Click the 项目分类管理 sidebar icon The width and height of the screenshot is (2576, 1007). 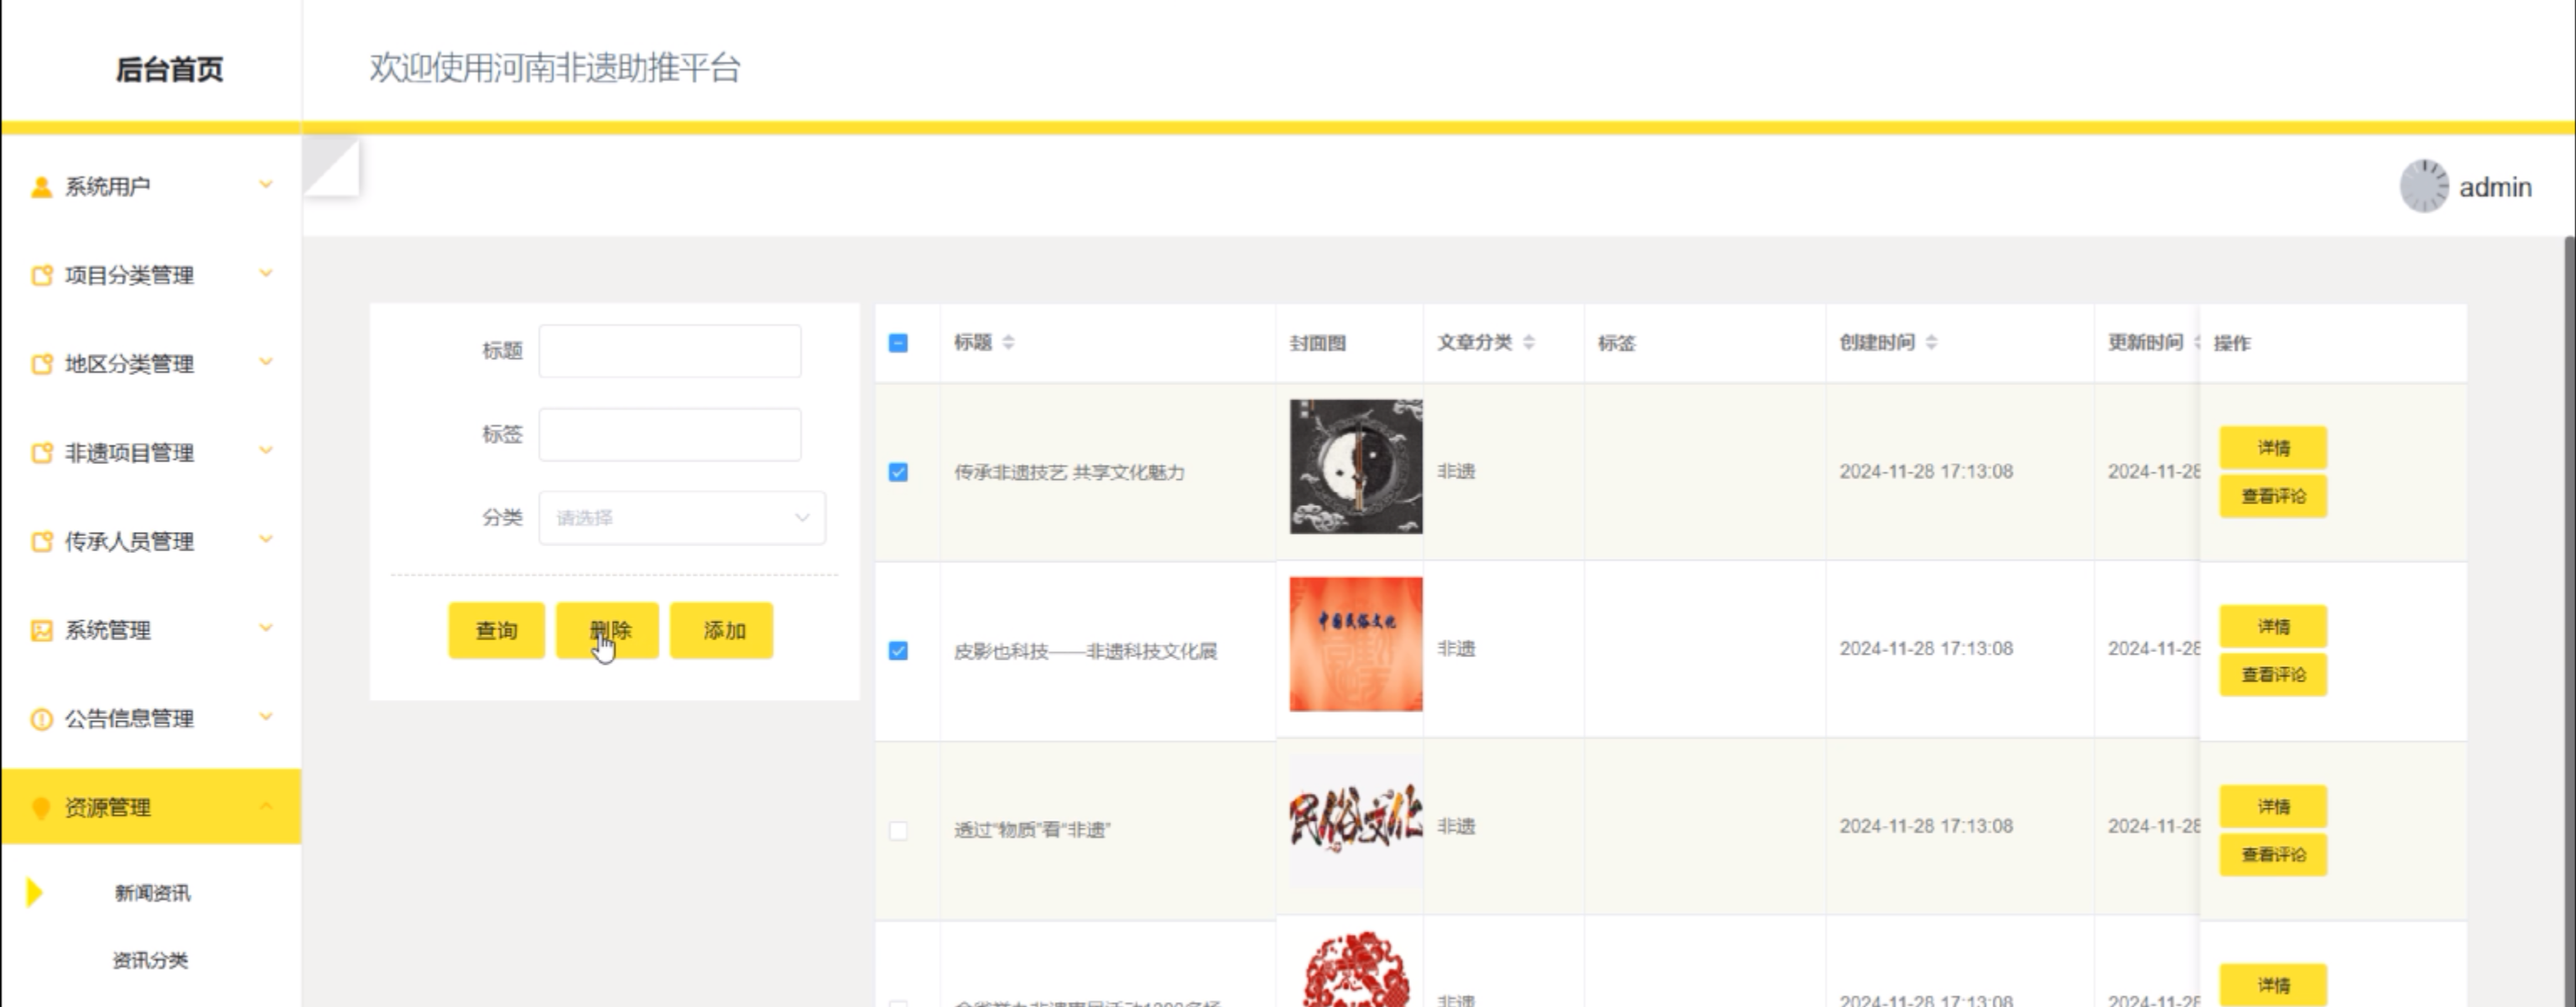tap(41, 276)
